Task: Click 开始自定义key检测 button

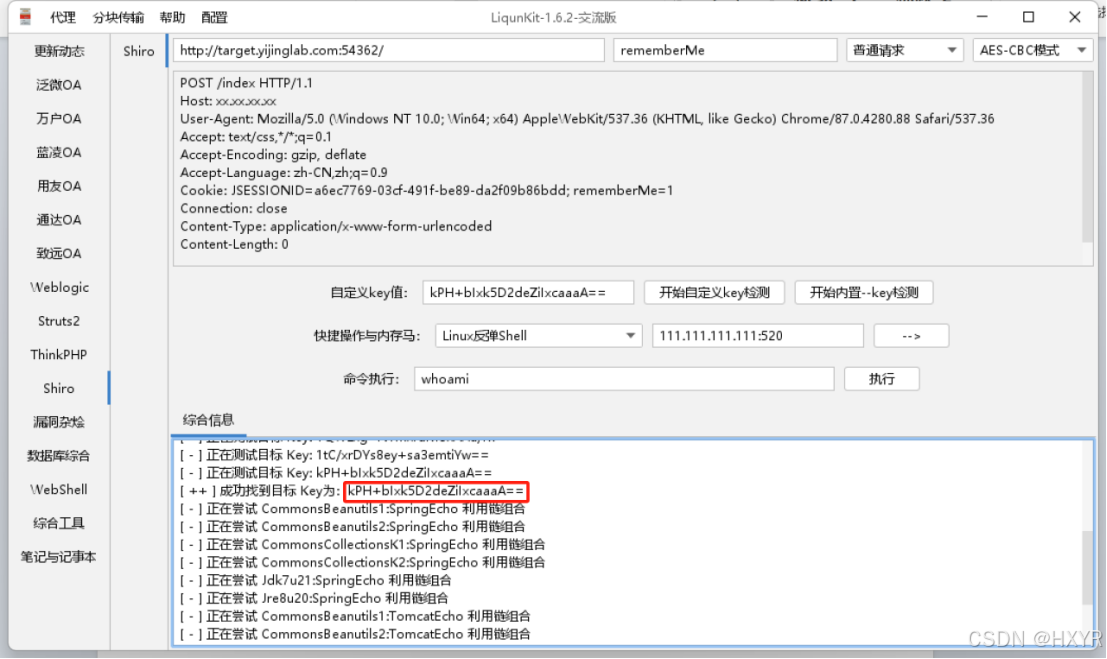Action: click(x=714, y=292)
